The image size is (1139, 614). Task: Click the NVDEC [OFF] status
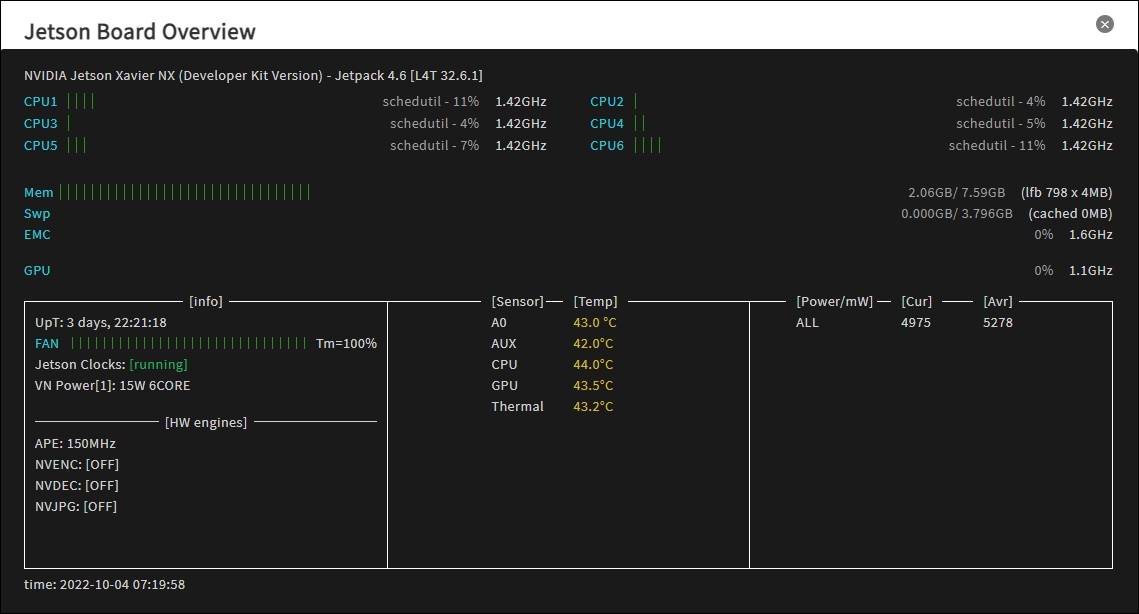coord(102,485)
